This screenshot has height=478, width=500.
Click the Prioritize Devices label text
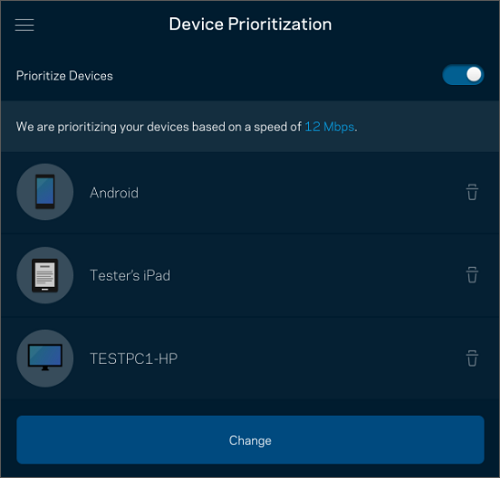click(64, 76)
